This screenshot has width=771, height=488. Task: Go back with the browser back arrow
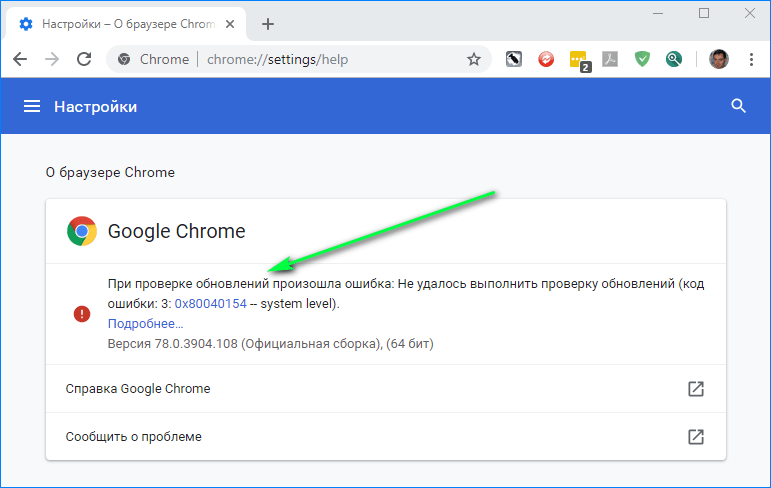point(20,60)
